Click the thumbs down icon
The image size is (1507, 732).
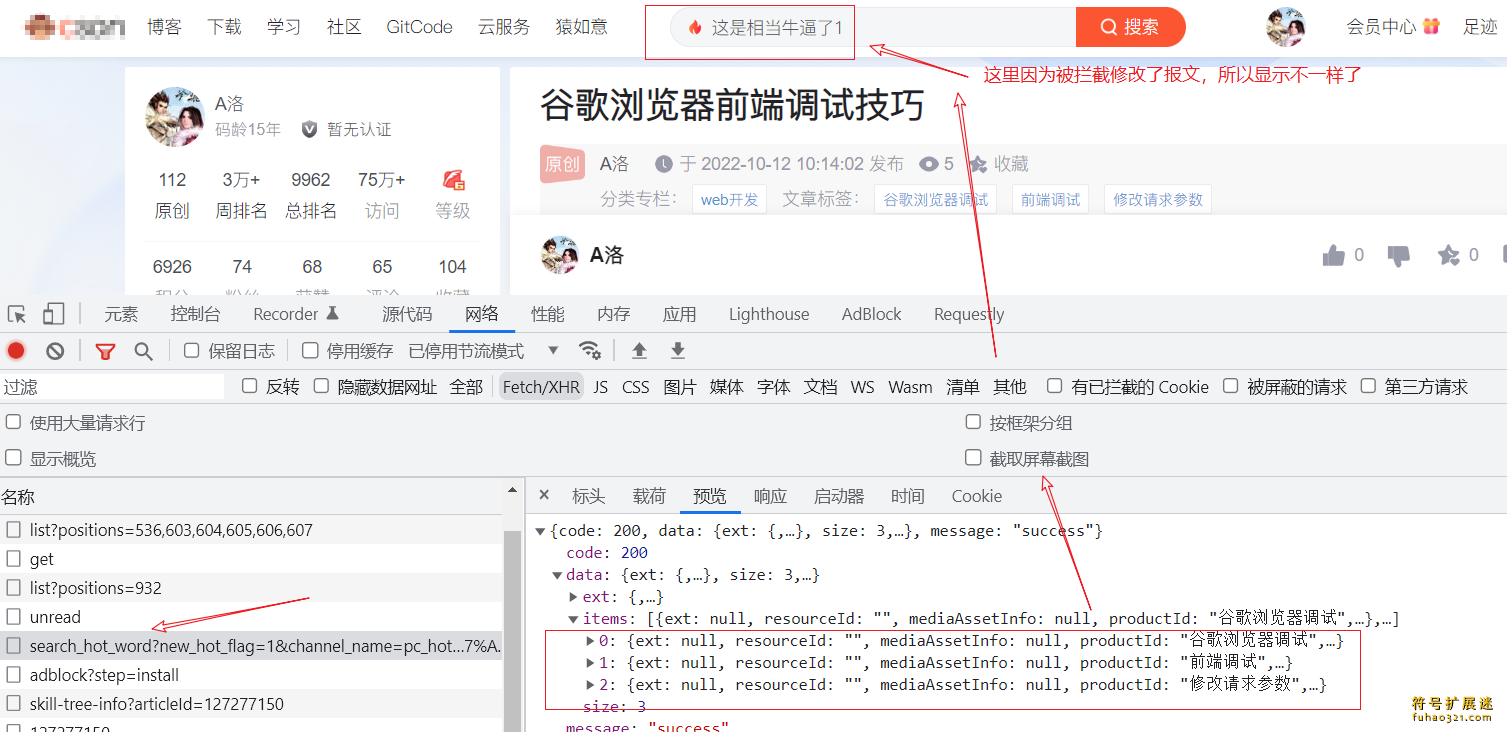coord(1399,257)
